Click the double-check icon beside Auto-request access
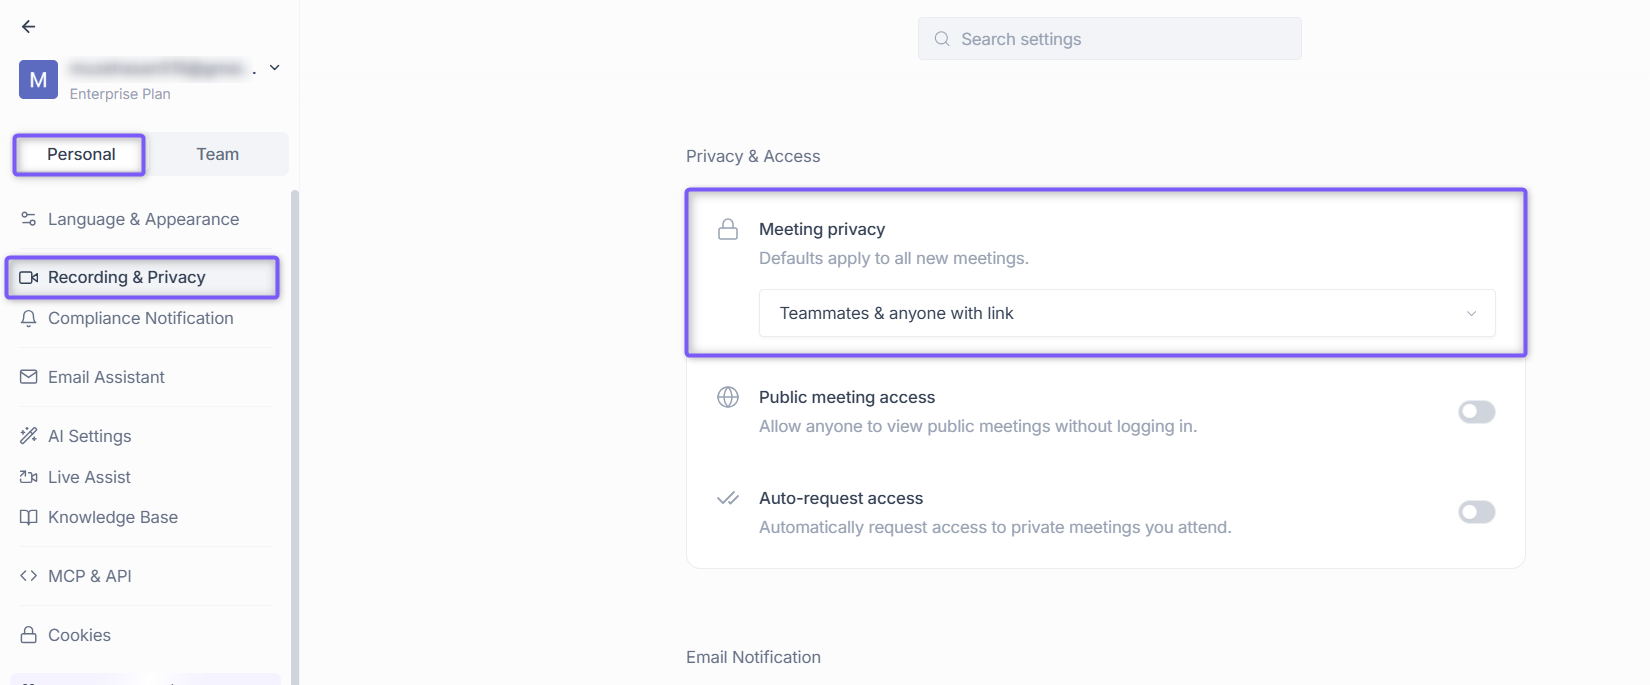The image size is (1650, 685). click(728, 498)
